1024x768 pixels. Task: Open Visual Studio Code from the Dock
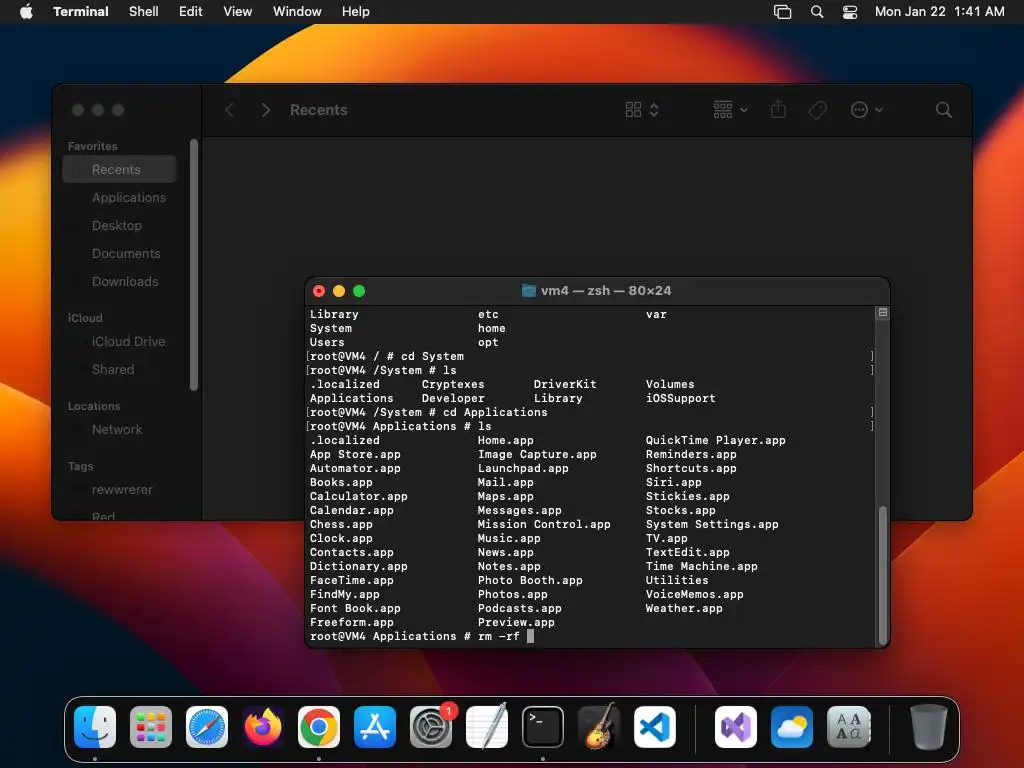(x=655, y=727)
